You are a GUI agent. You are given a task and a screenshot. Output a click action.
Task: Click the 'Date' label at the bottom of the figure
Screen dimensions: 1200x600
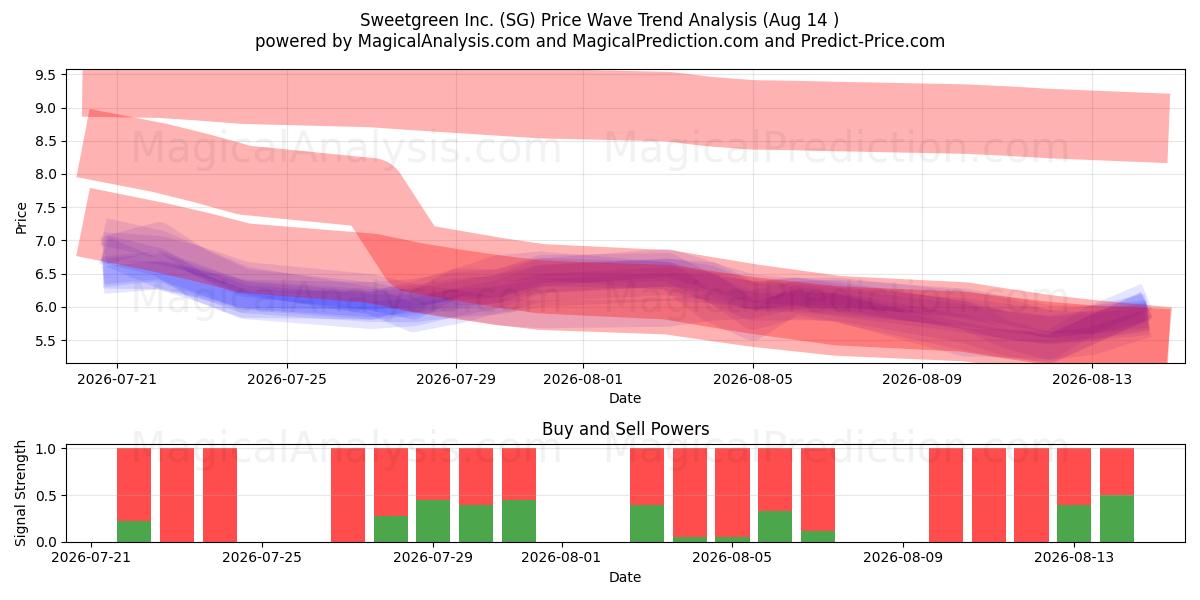(x=625, y=577)
